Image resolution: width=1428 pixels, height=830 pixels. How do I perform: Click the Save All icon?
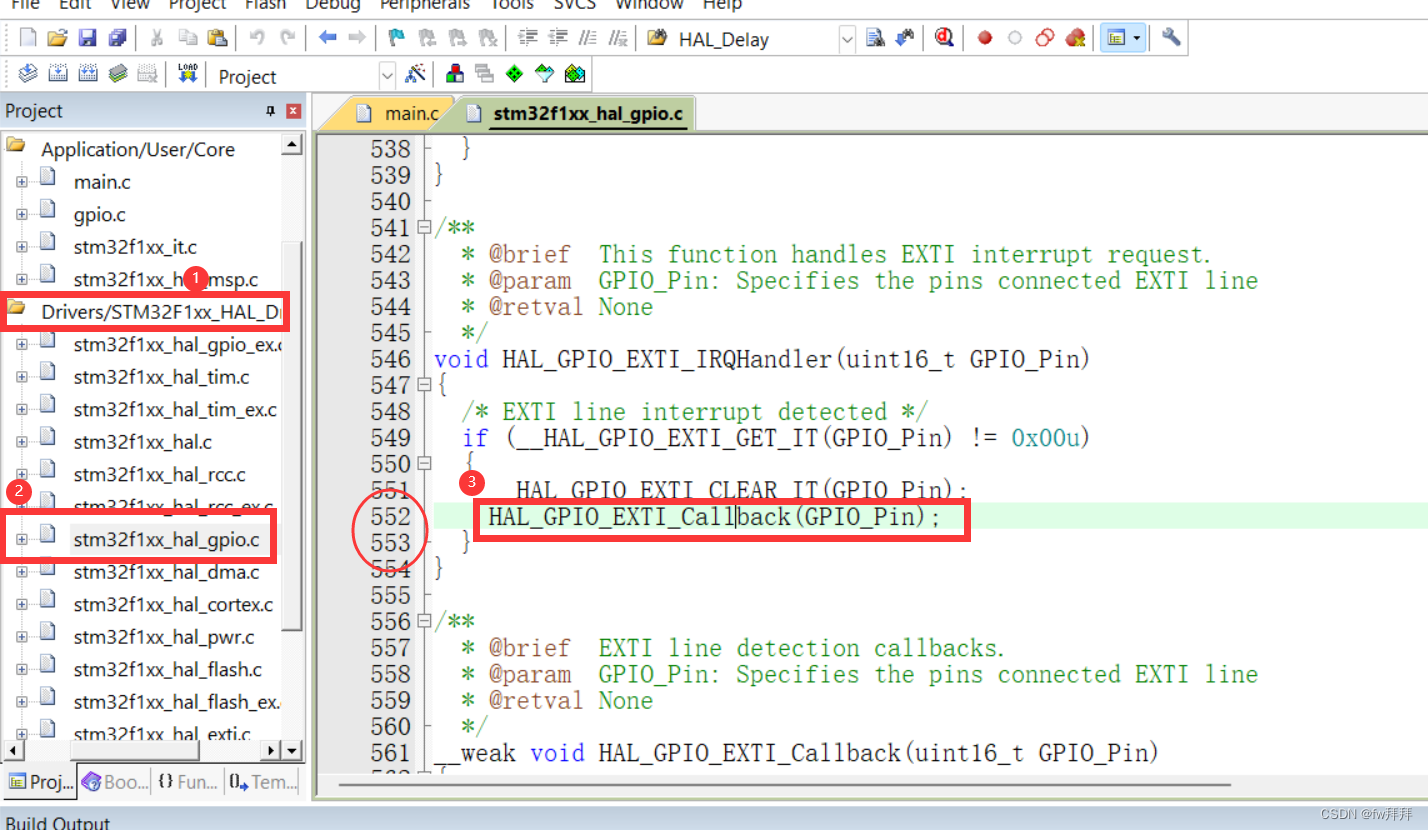[117, 38]
